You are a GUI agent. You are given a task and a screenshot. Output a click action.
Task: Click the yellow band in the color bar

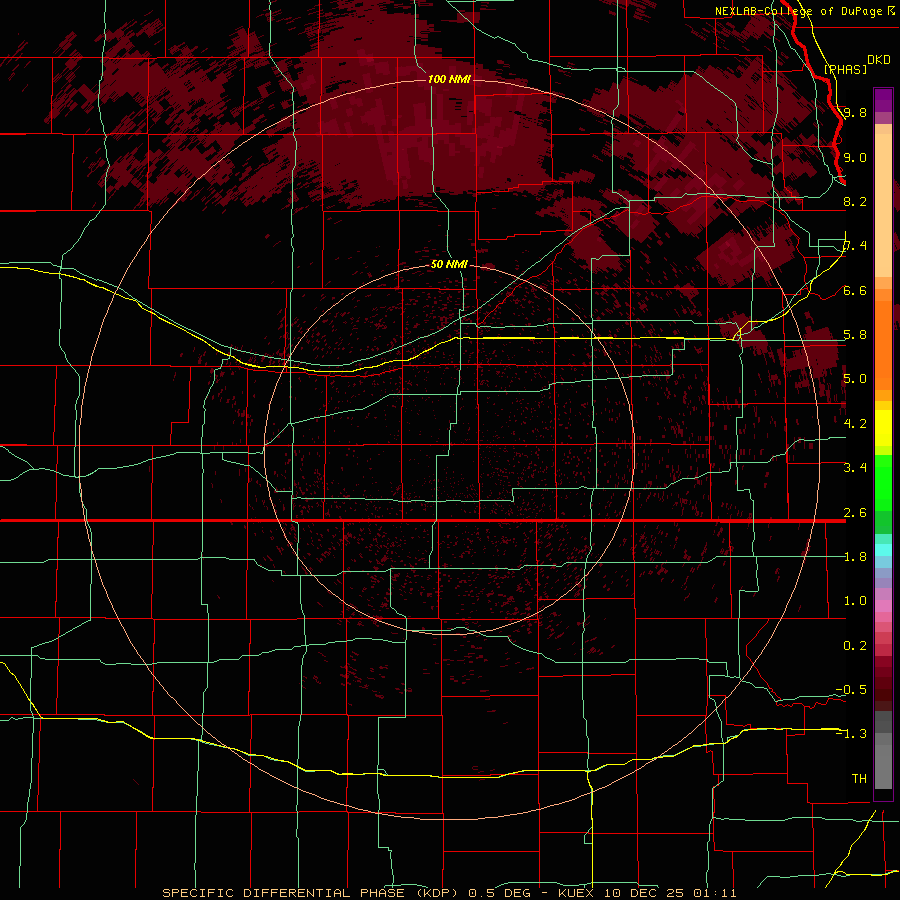883,428
